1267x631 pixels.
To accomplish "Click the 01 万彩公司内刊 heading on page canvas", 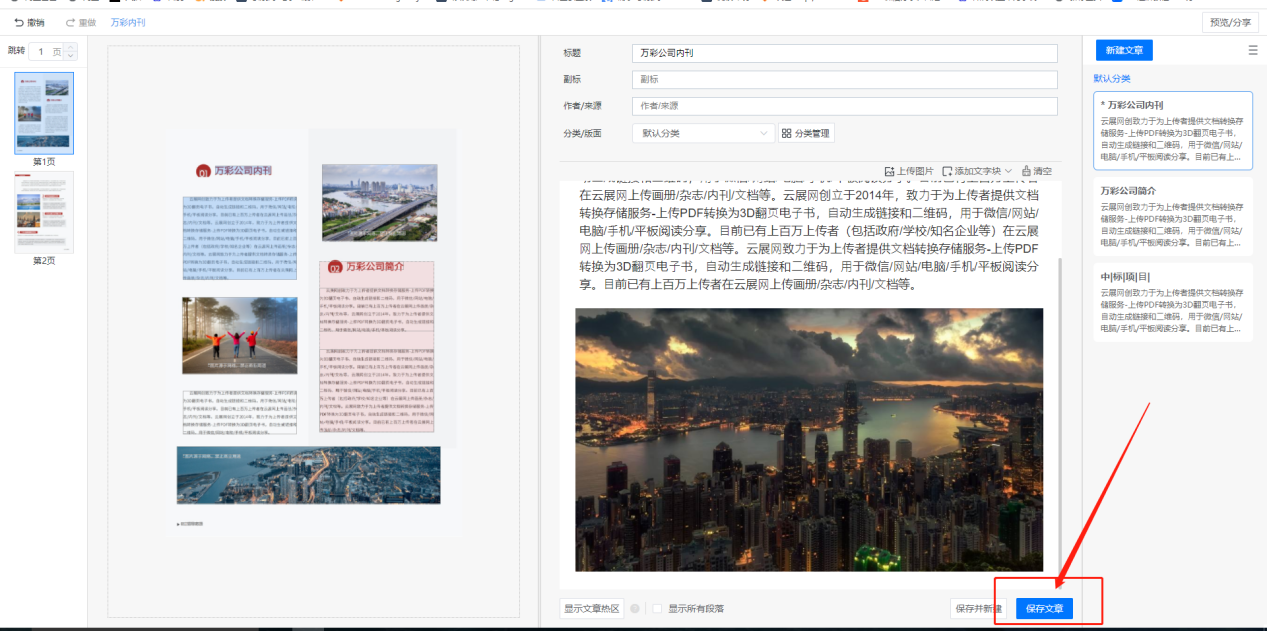I will click(x=234, y=171).
